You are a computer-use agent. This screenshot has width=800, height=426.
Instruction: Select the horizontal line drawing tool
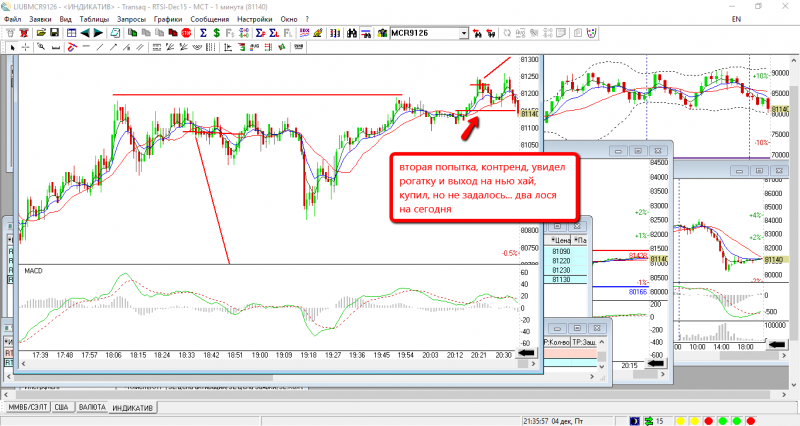[x=86, y=46]
